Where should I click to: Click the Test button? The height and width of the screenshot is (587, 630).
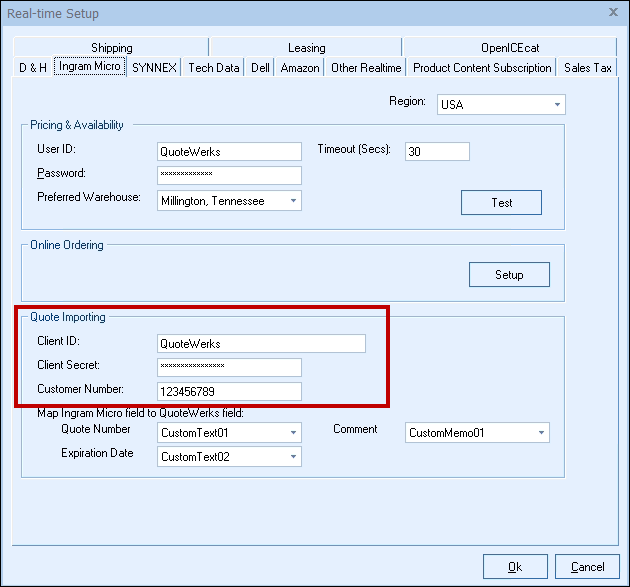point(501,202)
